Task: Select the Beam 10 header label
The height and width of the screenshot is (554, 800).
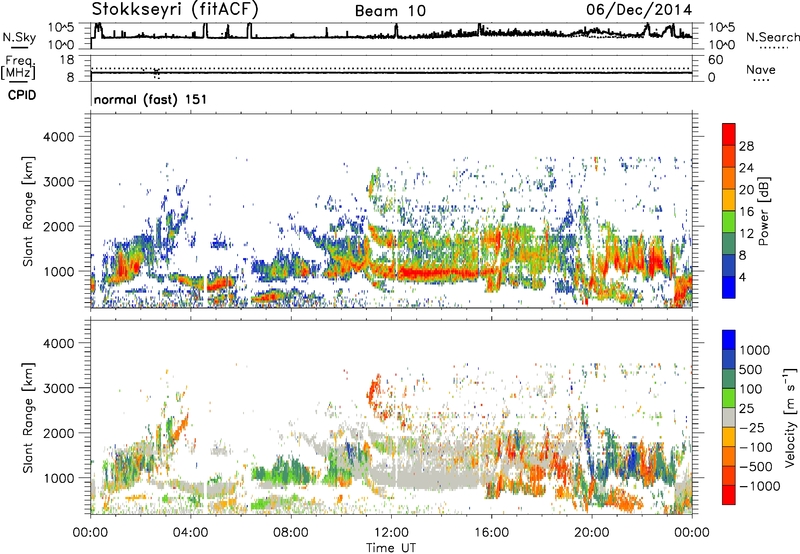Action: [x=390, y=11]
